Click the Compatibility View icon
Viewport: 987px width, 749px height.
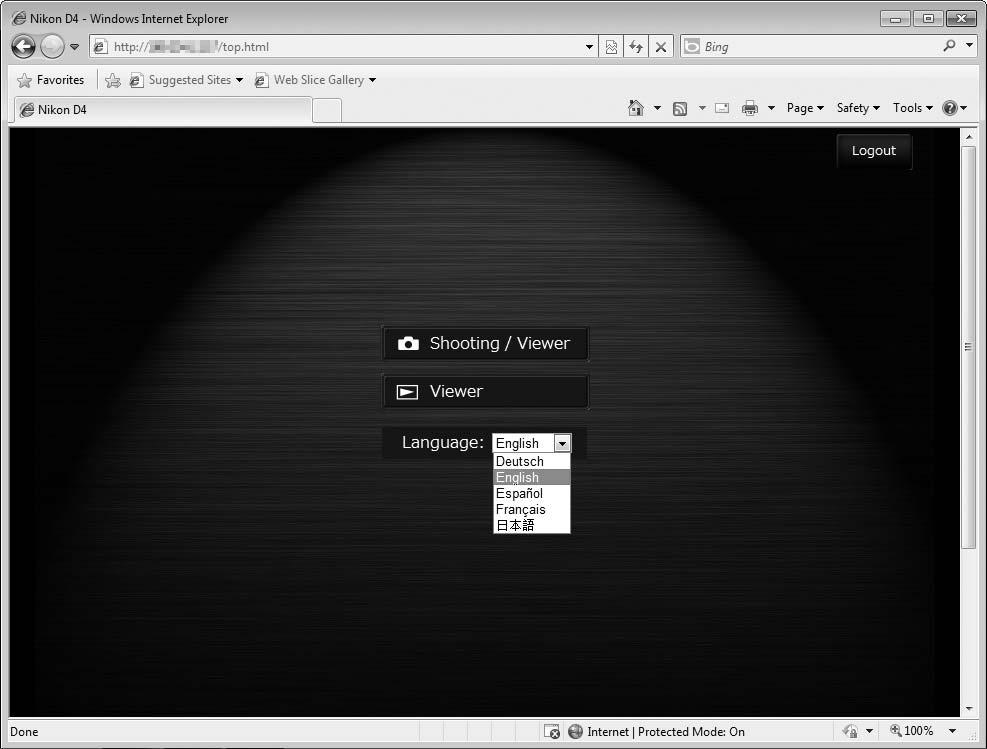(x=611, y=47)
